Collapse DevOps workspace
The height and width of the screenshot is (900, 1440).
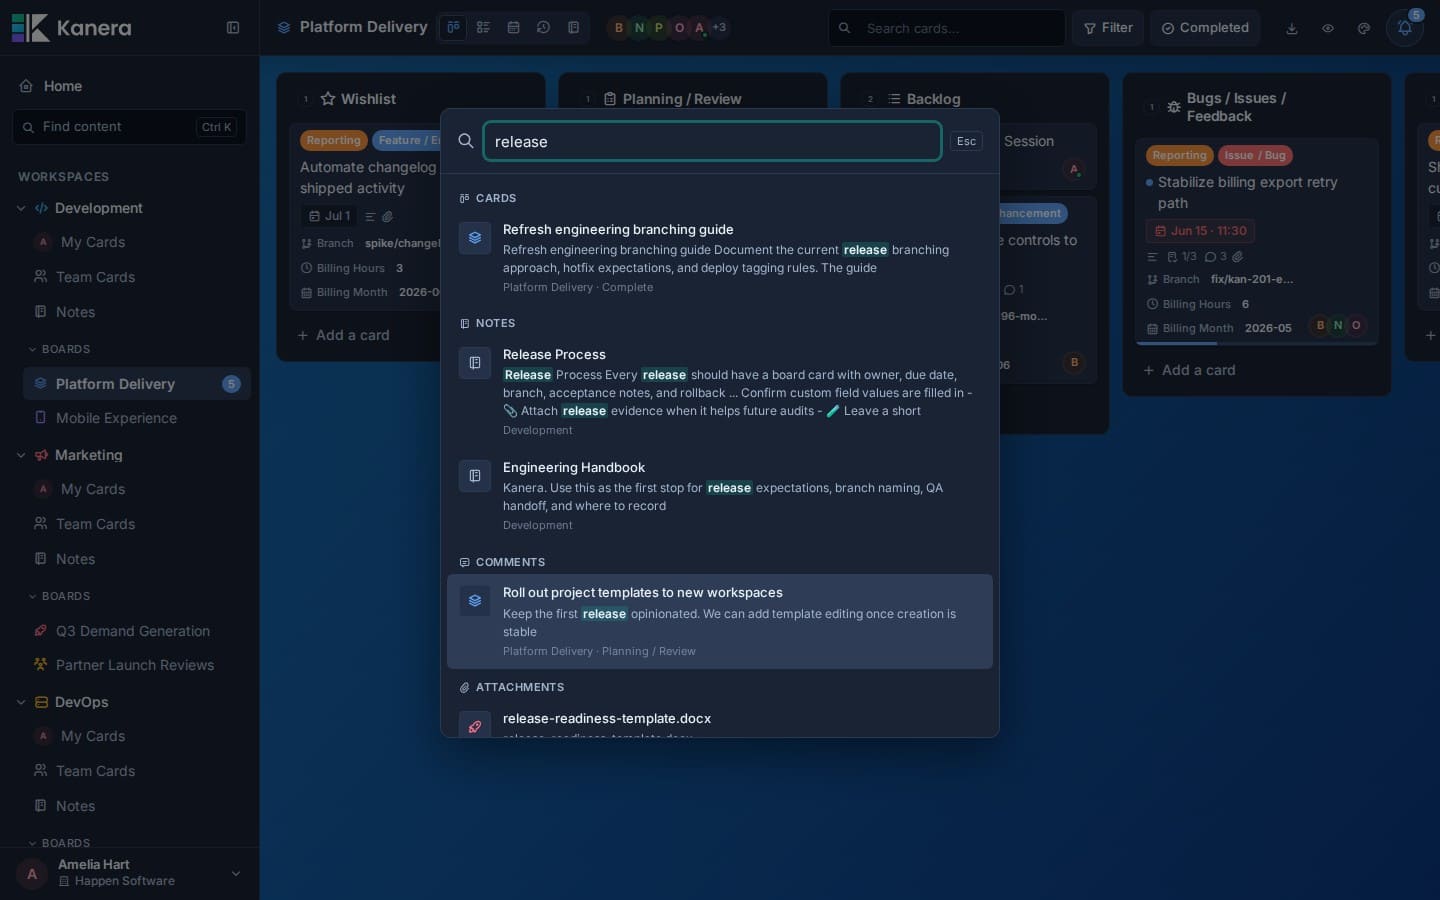pyautogui.click(x=21, y=702)
